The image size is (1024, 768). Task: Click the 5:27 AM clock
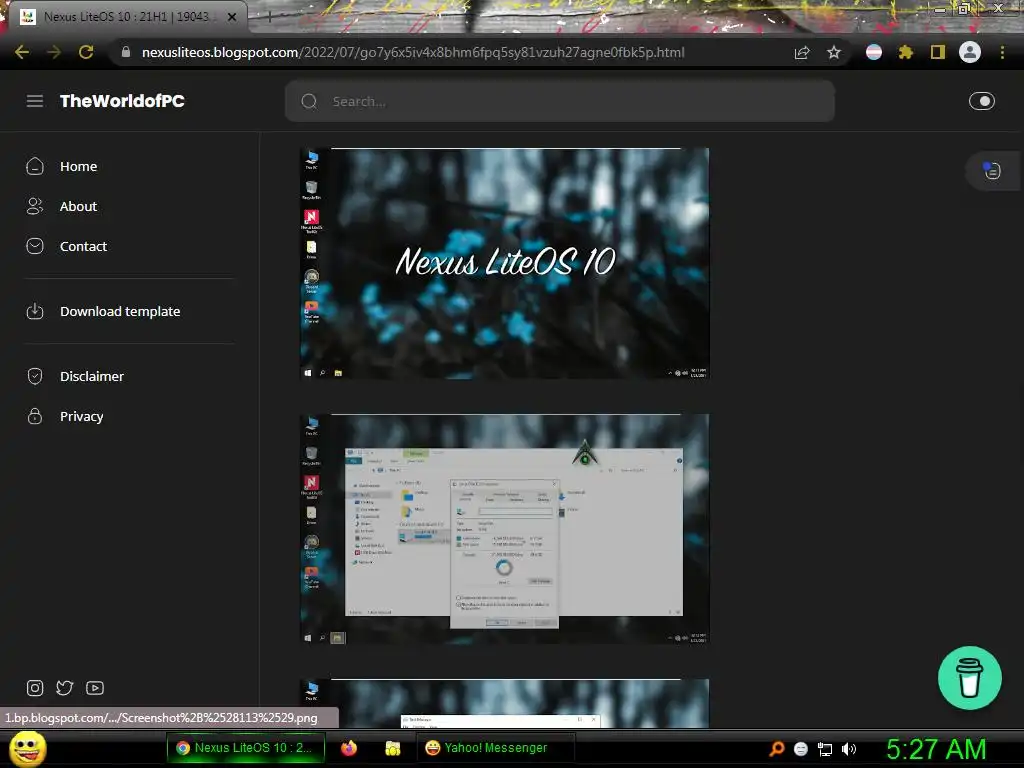(x=936, y=749)
